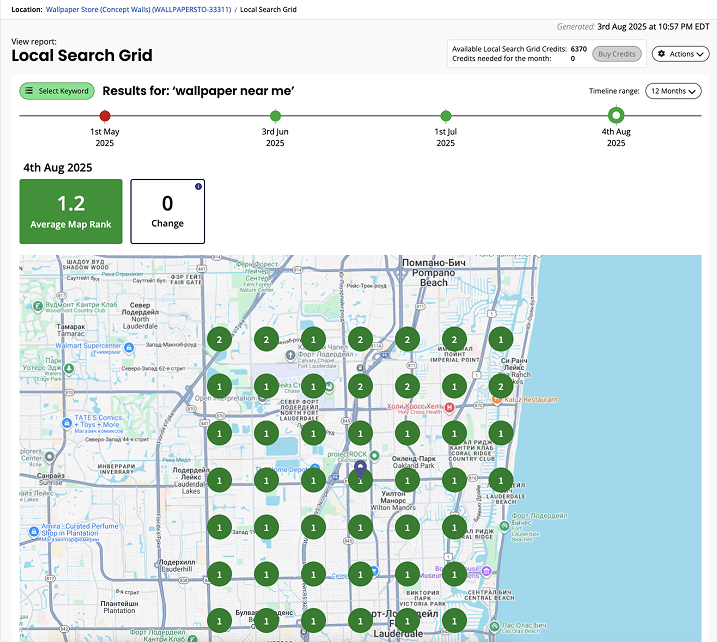Click the Change value card

[x=167, y=212]
